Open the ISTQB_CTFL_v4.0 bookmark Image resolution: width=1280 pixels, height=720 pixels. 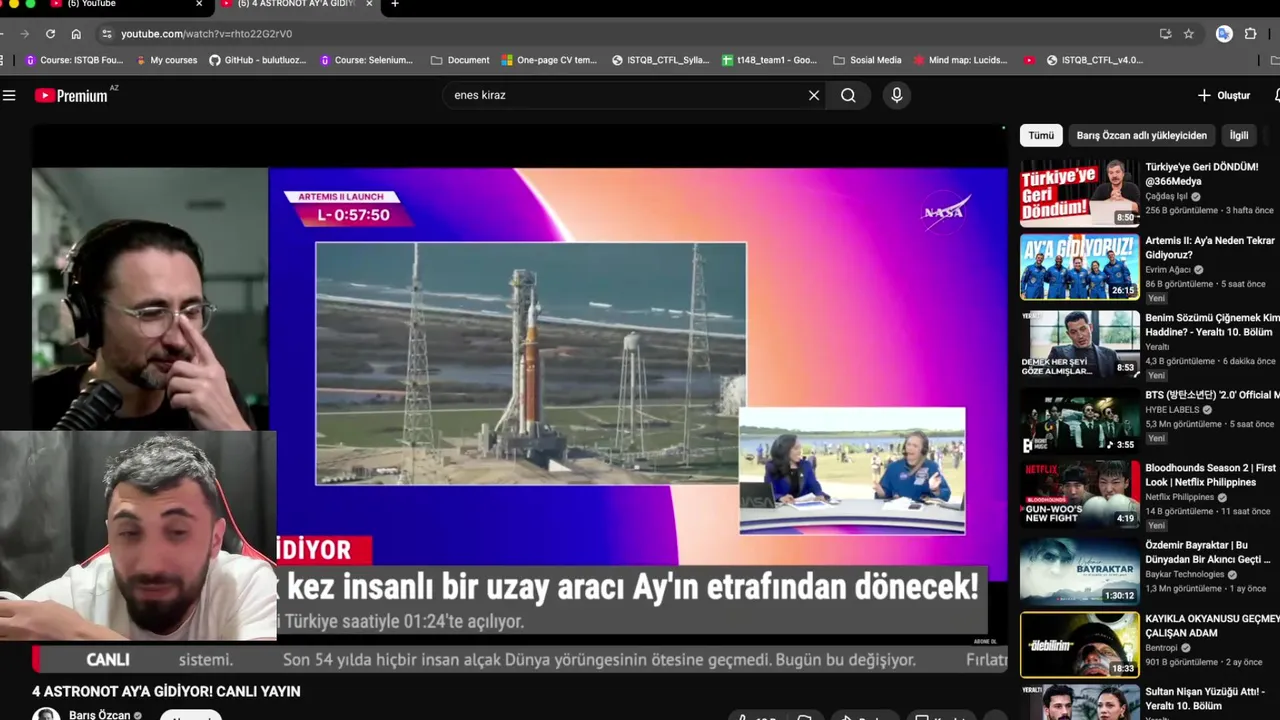pos(1094,60)
